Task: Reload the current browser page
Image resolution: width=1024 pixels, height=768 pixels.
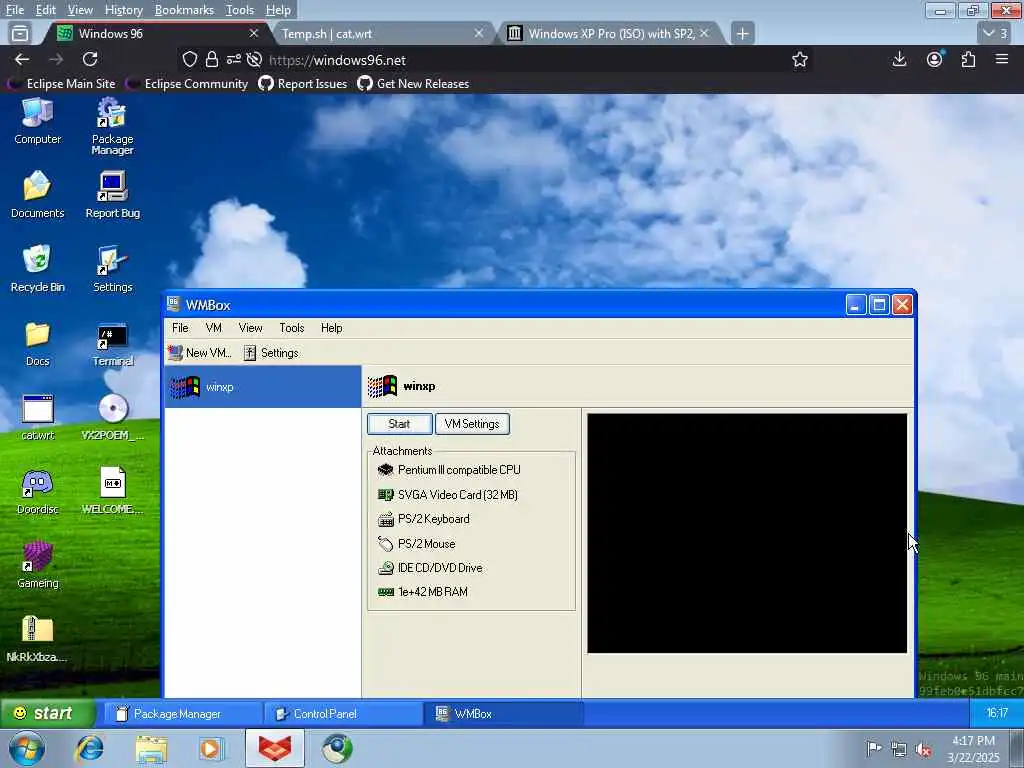Action: [90, 59]
